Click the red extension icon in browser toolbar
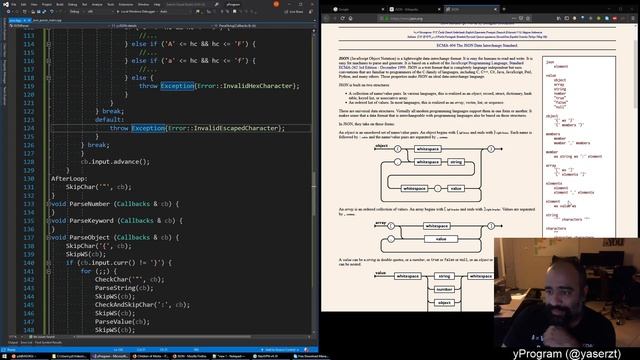The height and width of the screenshot is (360, 640). [614, 18]
